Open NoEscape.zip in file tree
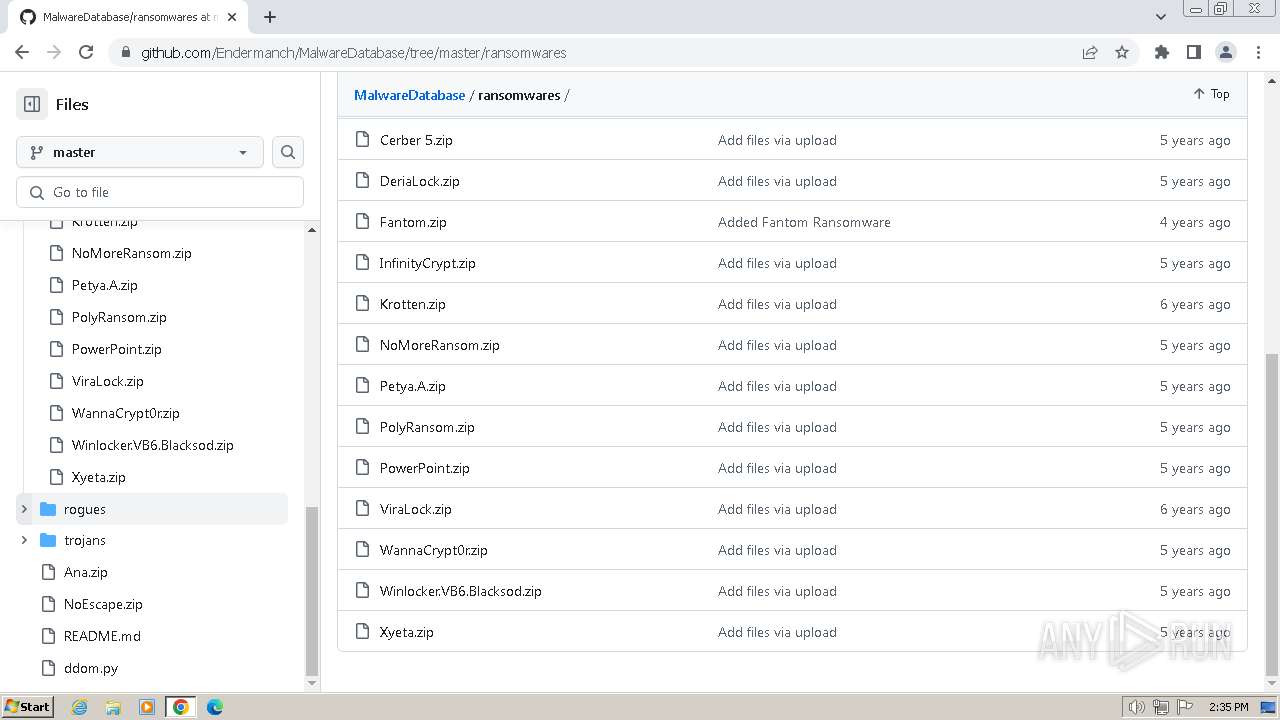 (103, 604)
